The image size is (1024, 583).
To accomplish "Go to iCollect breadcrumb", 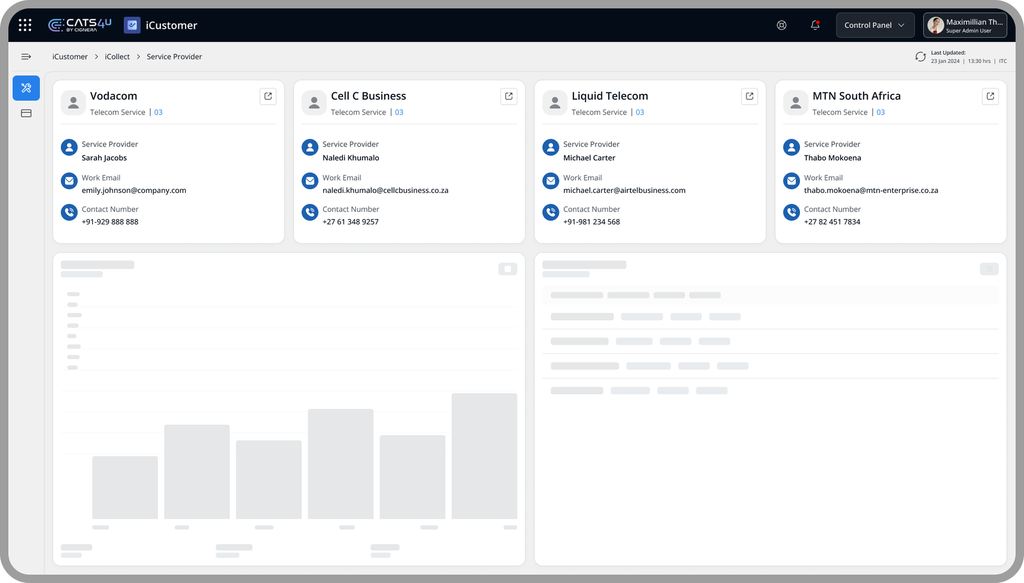I will [118, 57].
